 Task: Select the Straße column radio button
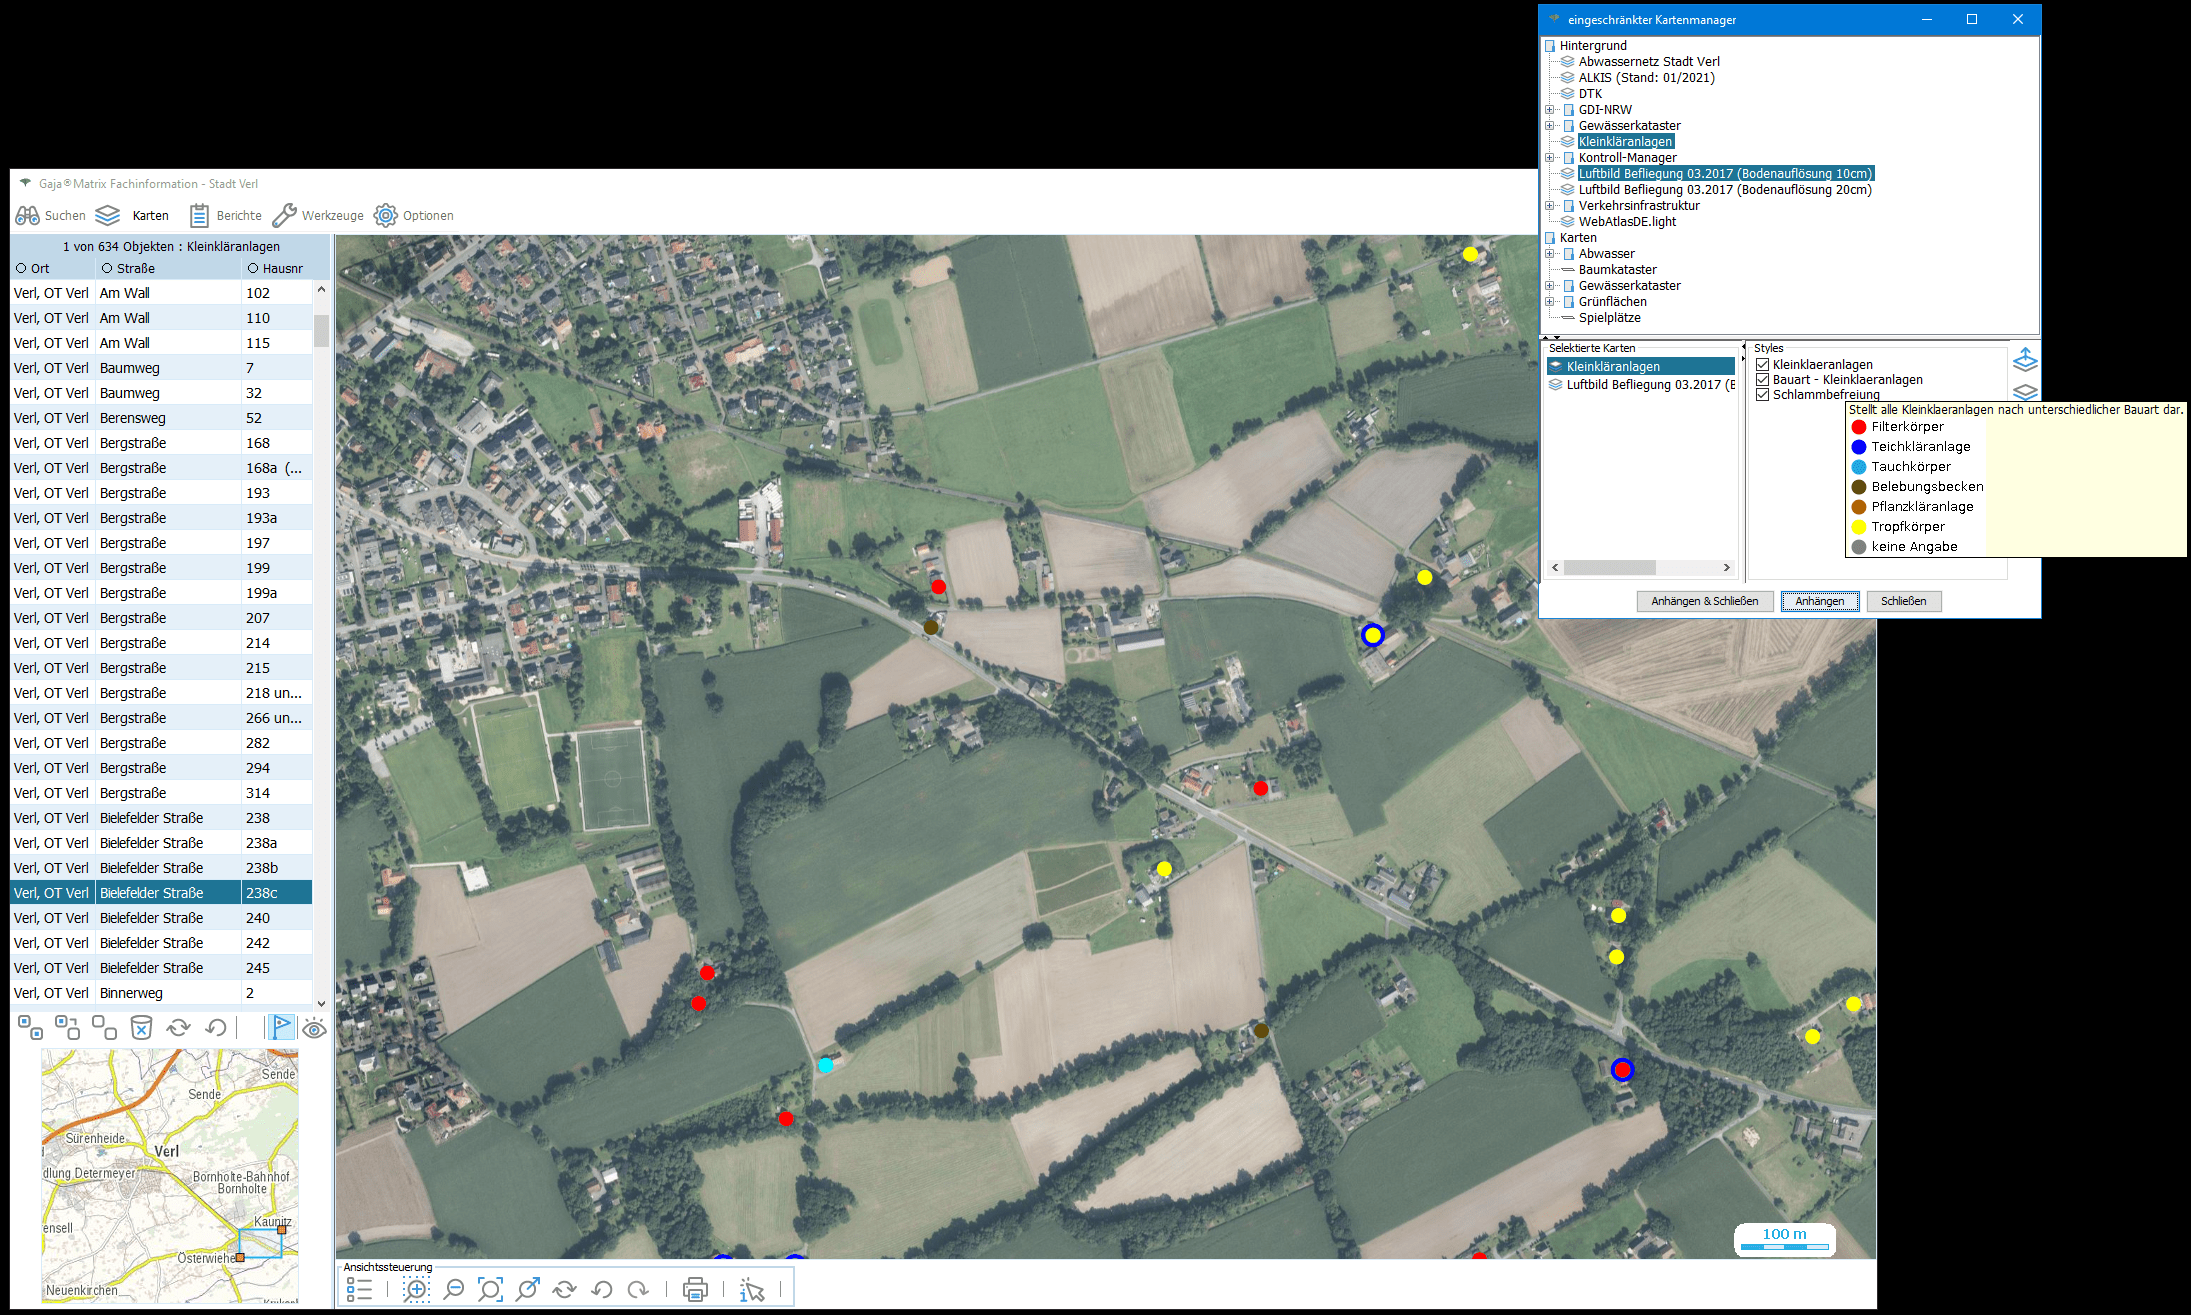coord(107,268)
